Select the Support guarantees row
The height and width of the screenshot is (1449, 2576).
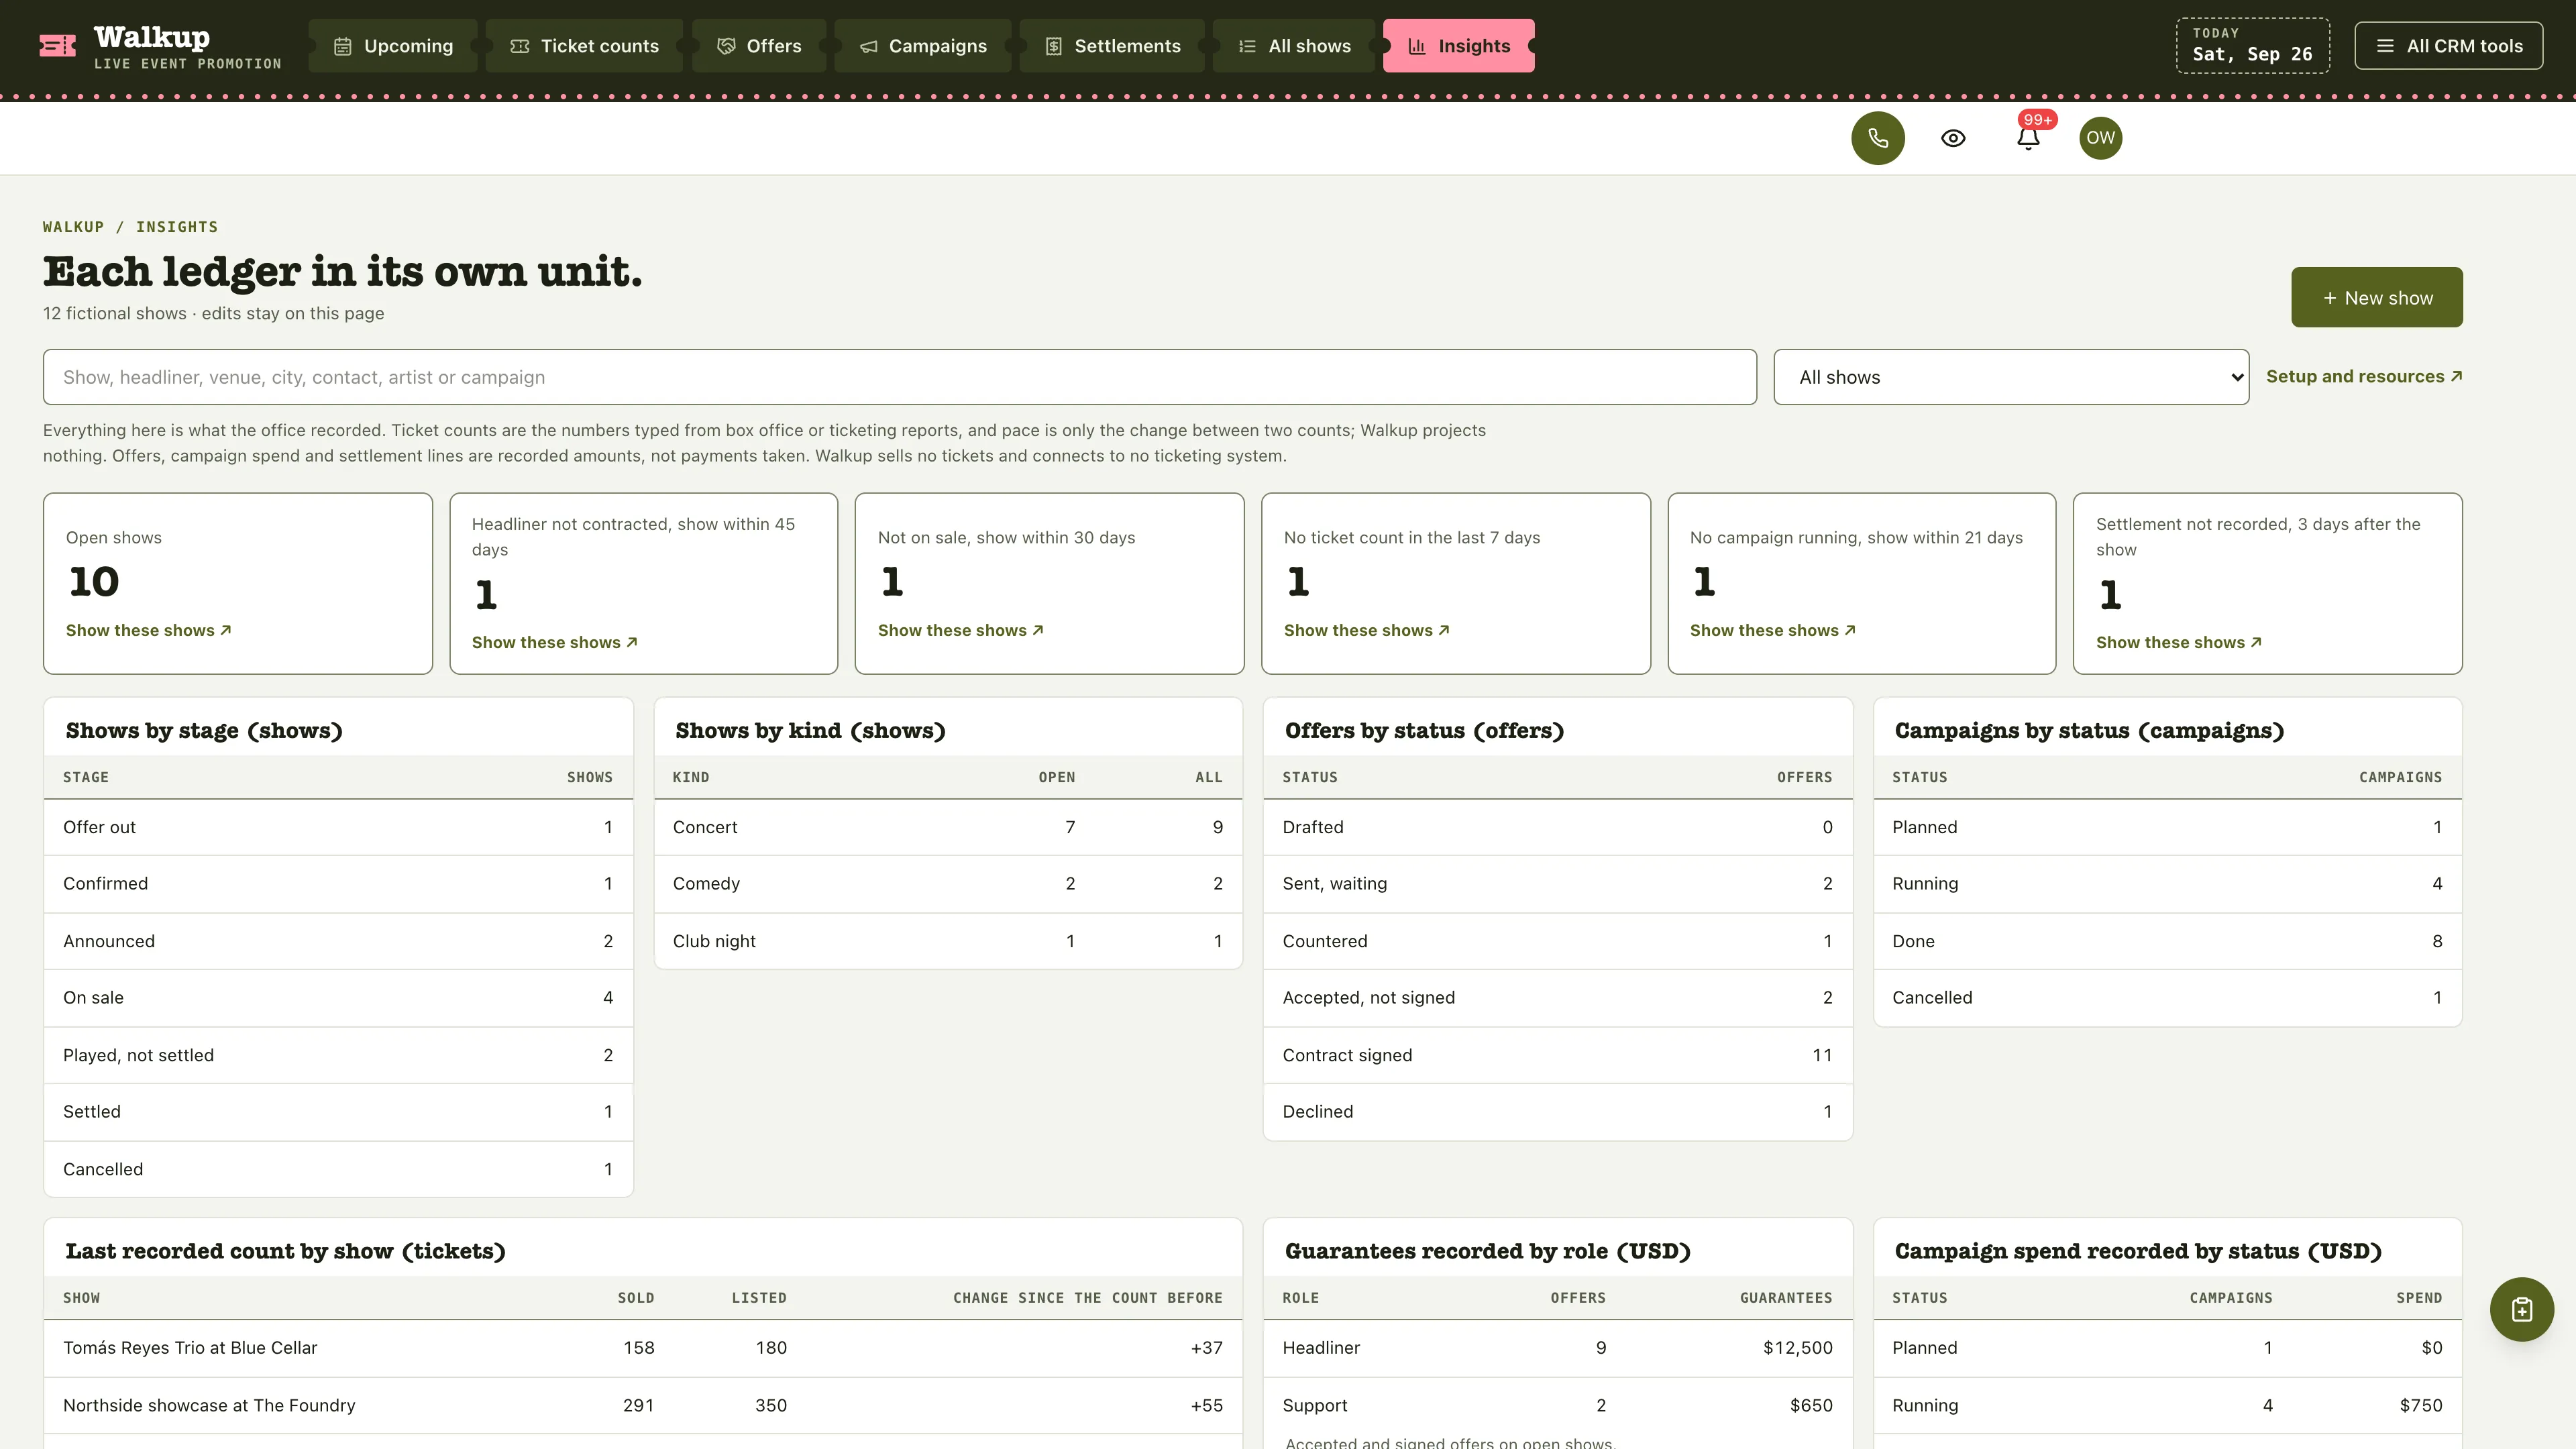pyautogui.click(x=1558, y=1405)
